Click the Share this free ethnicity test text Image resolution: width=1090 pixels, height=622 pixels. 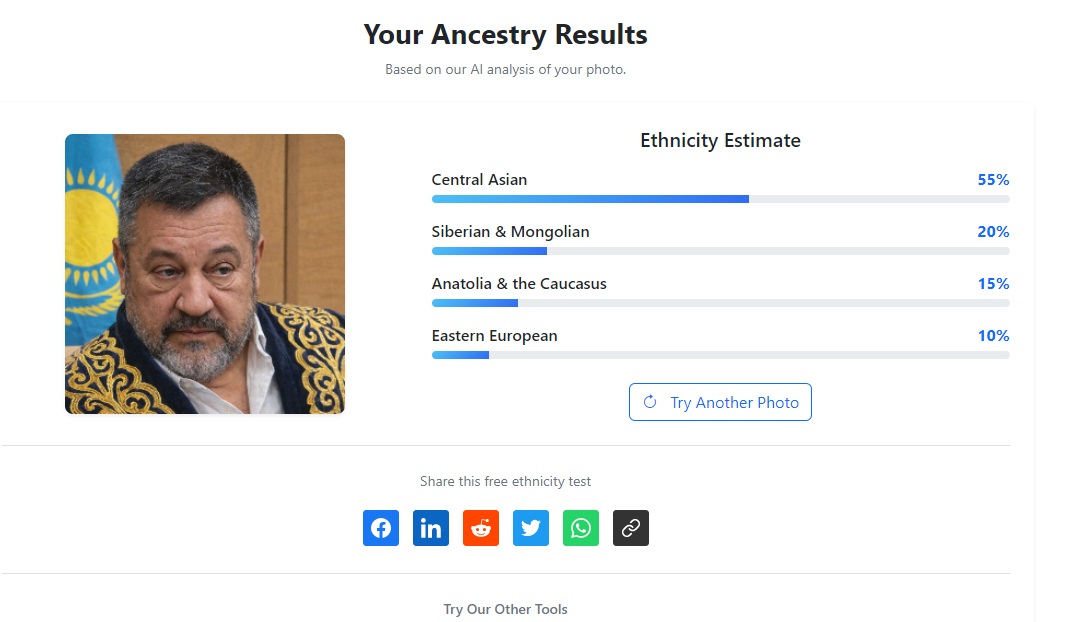505,482
